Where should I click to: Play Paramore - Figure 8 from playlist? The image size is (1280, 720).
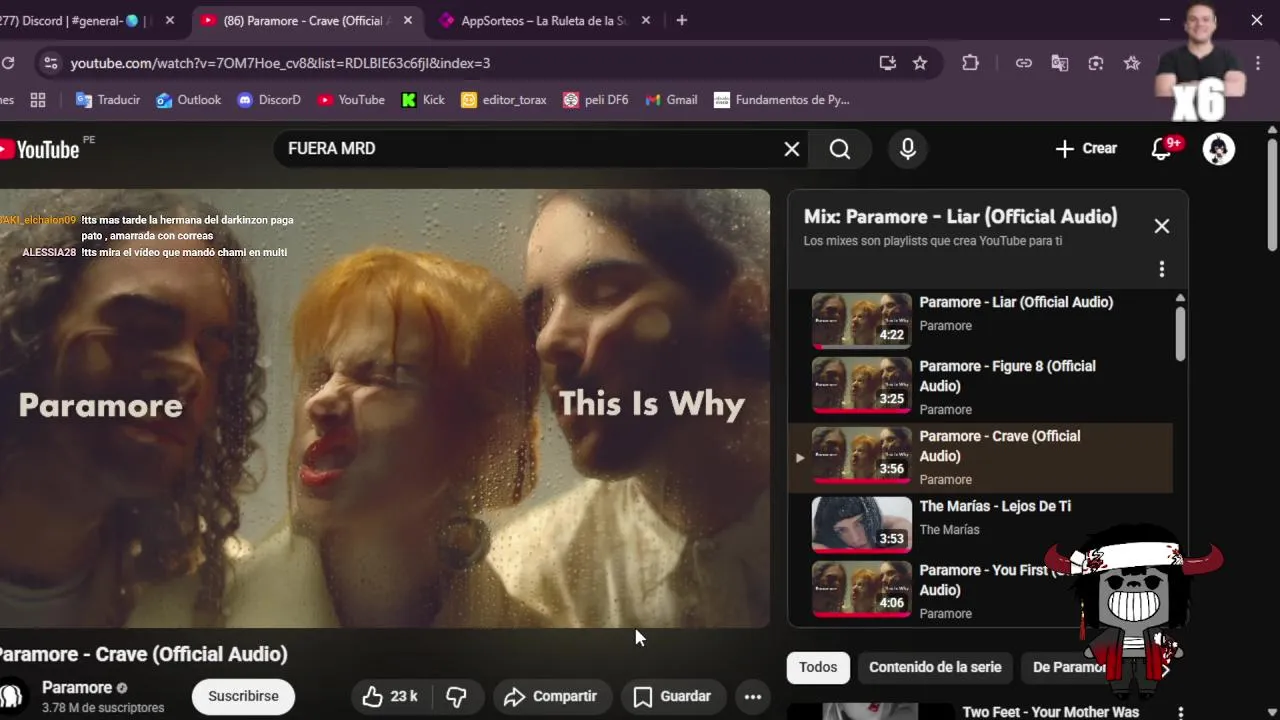coord(980,386)
